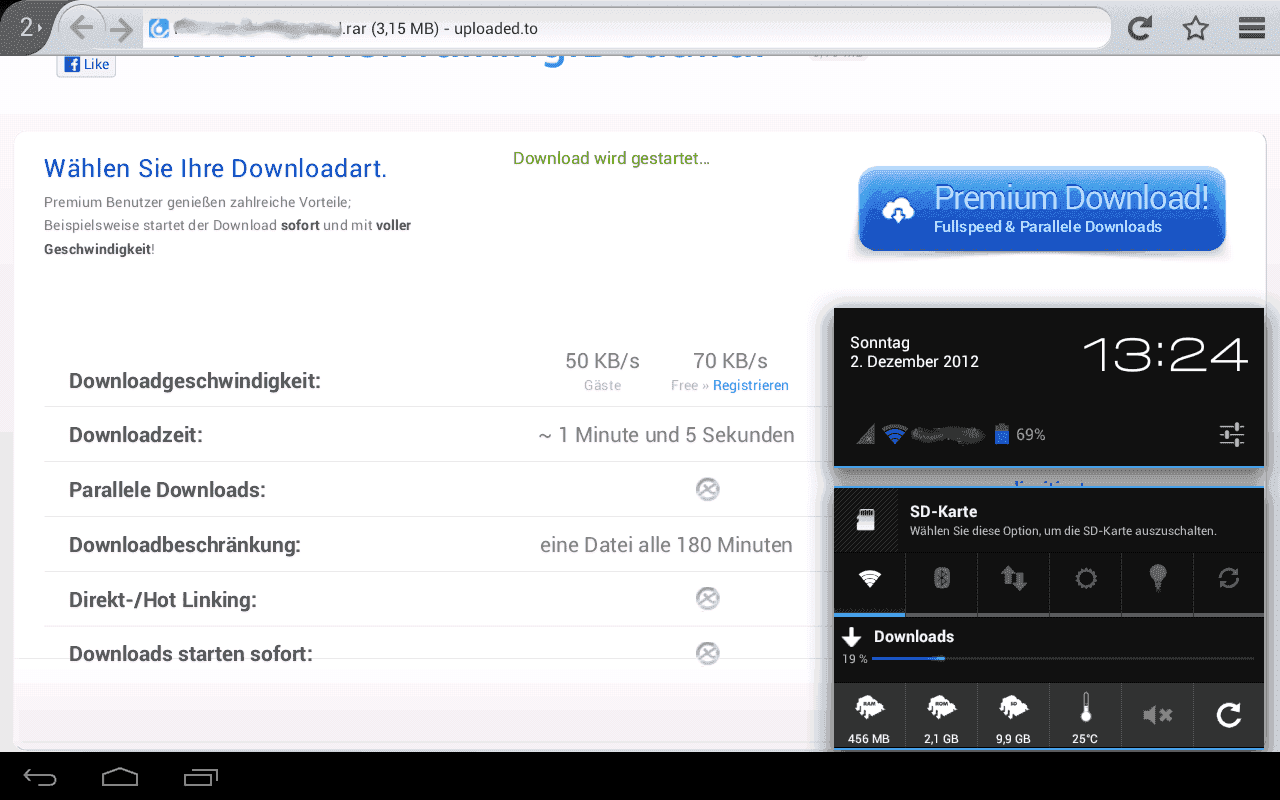
Task: Like the page on Facebook
Action: 86,64
